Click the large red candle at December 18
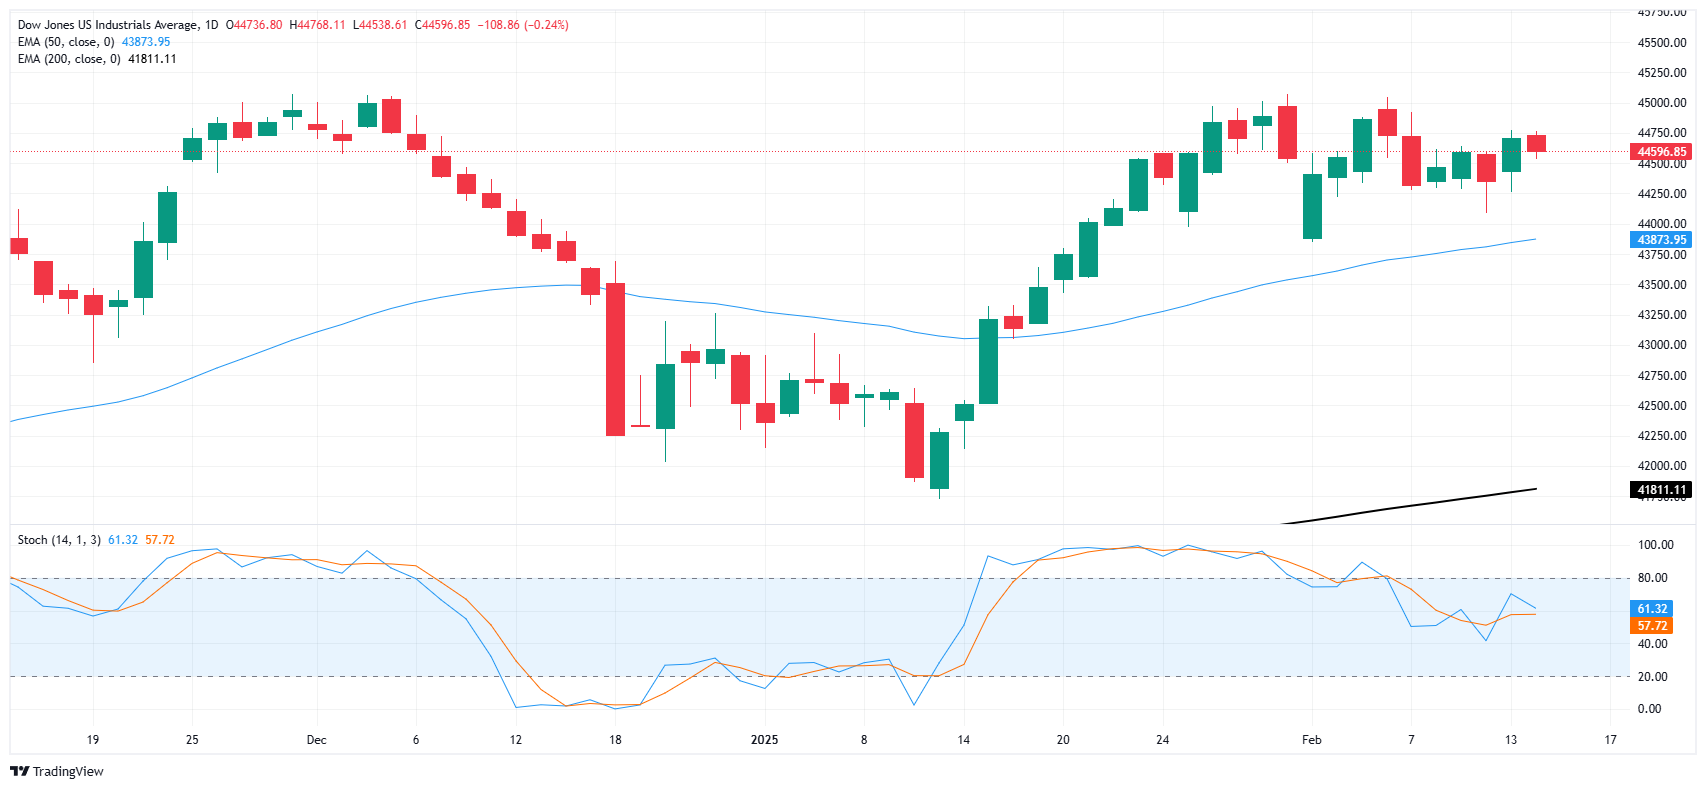The width and height of the screenshot is (1706, 789). click(x=615, y=359)
